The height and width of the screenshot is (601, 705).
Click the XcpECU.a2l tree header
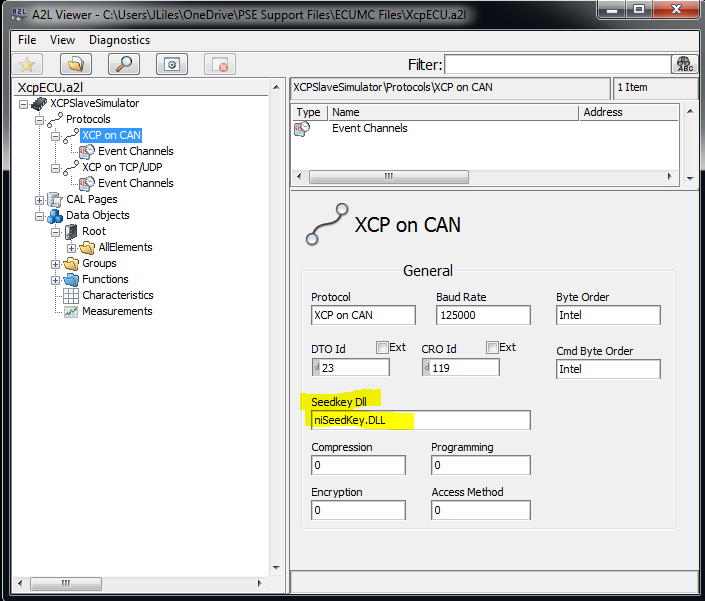141,87
